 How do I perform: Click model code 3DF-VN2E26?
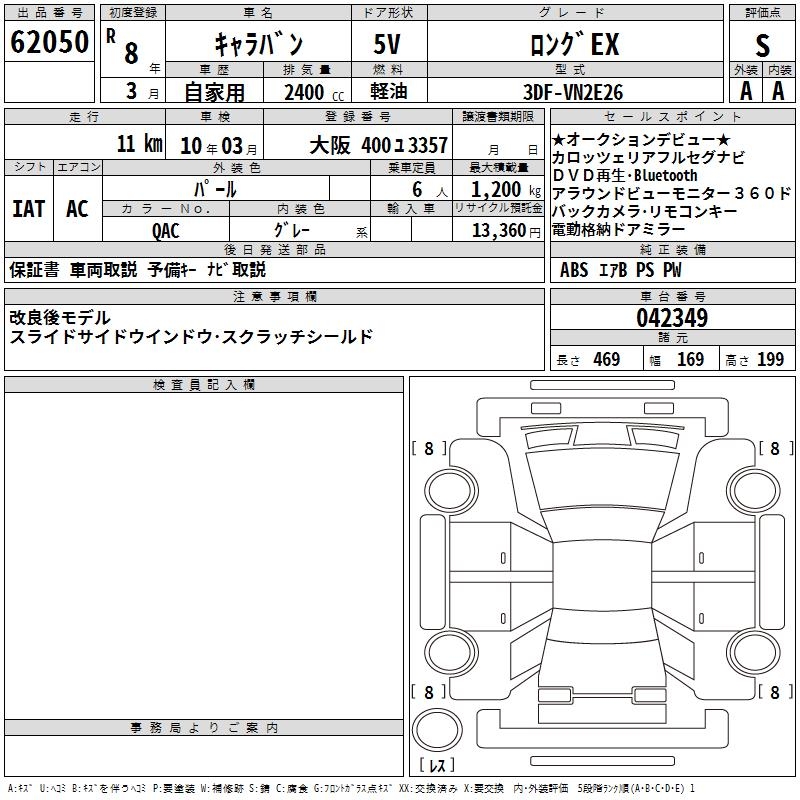click(x=573, y=92)
